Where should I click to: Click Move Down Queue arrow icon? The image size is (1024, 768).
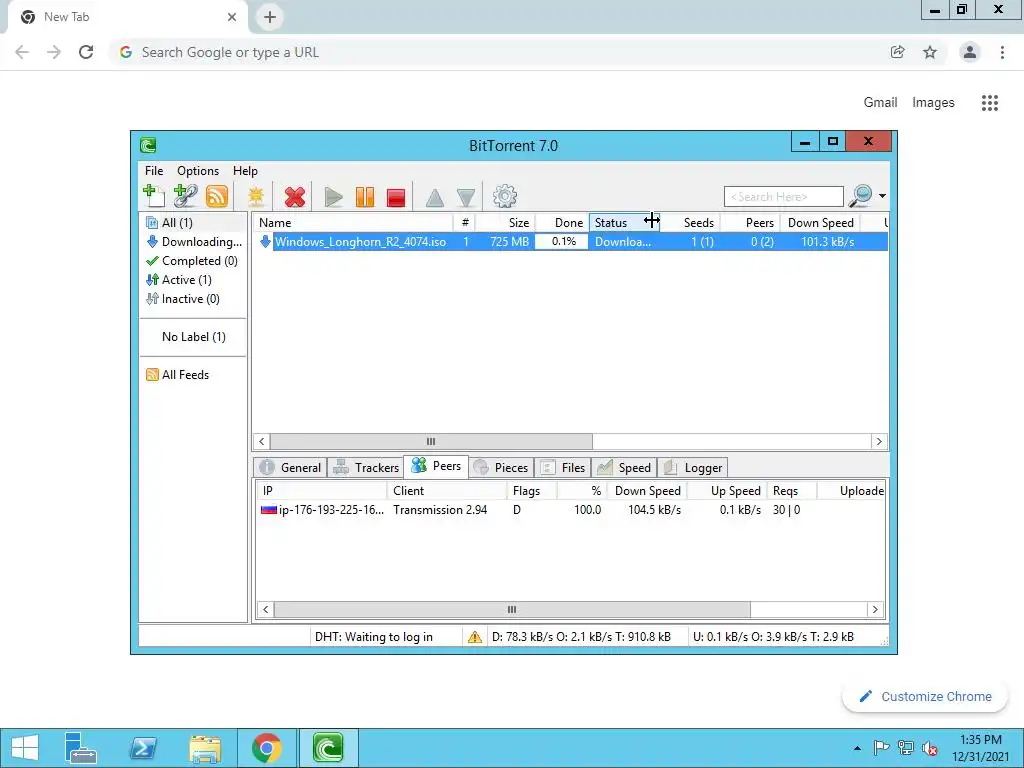click(466, 197)
